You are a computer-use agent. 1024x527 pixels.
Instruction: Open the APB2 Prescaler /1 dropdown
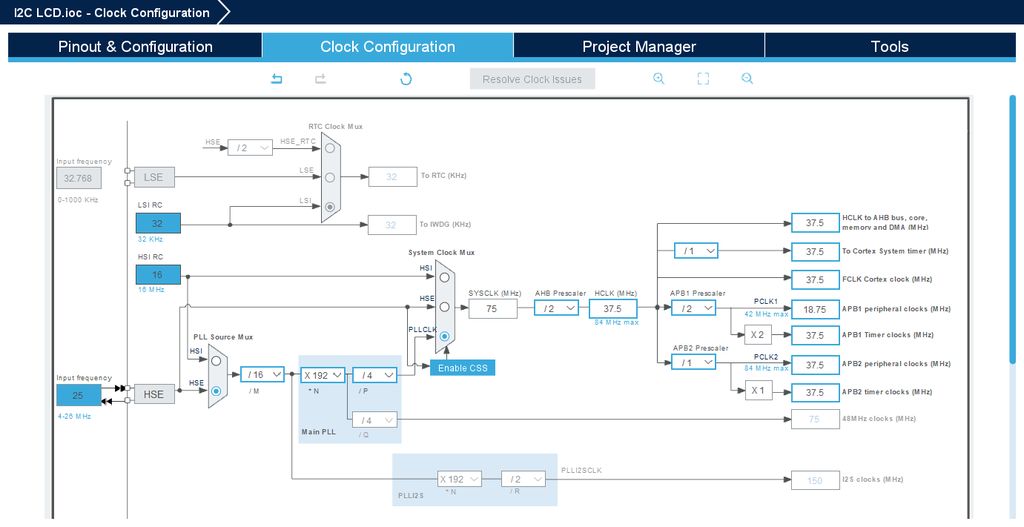click(x=694, y=362)
